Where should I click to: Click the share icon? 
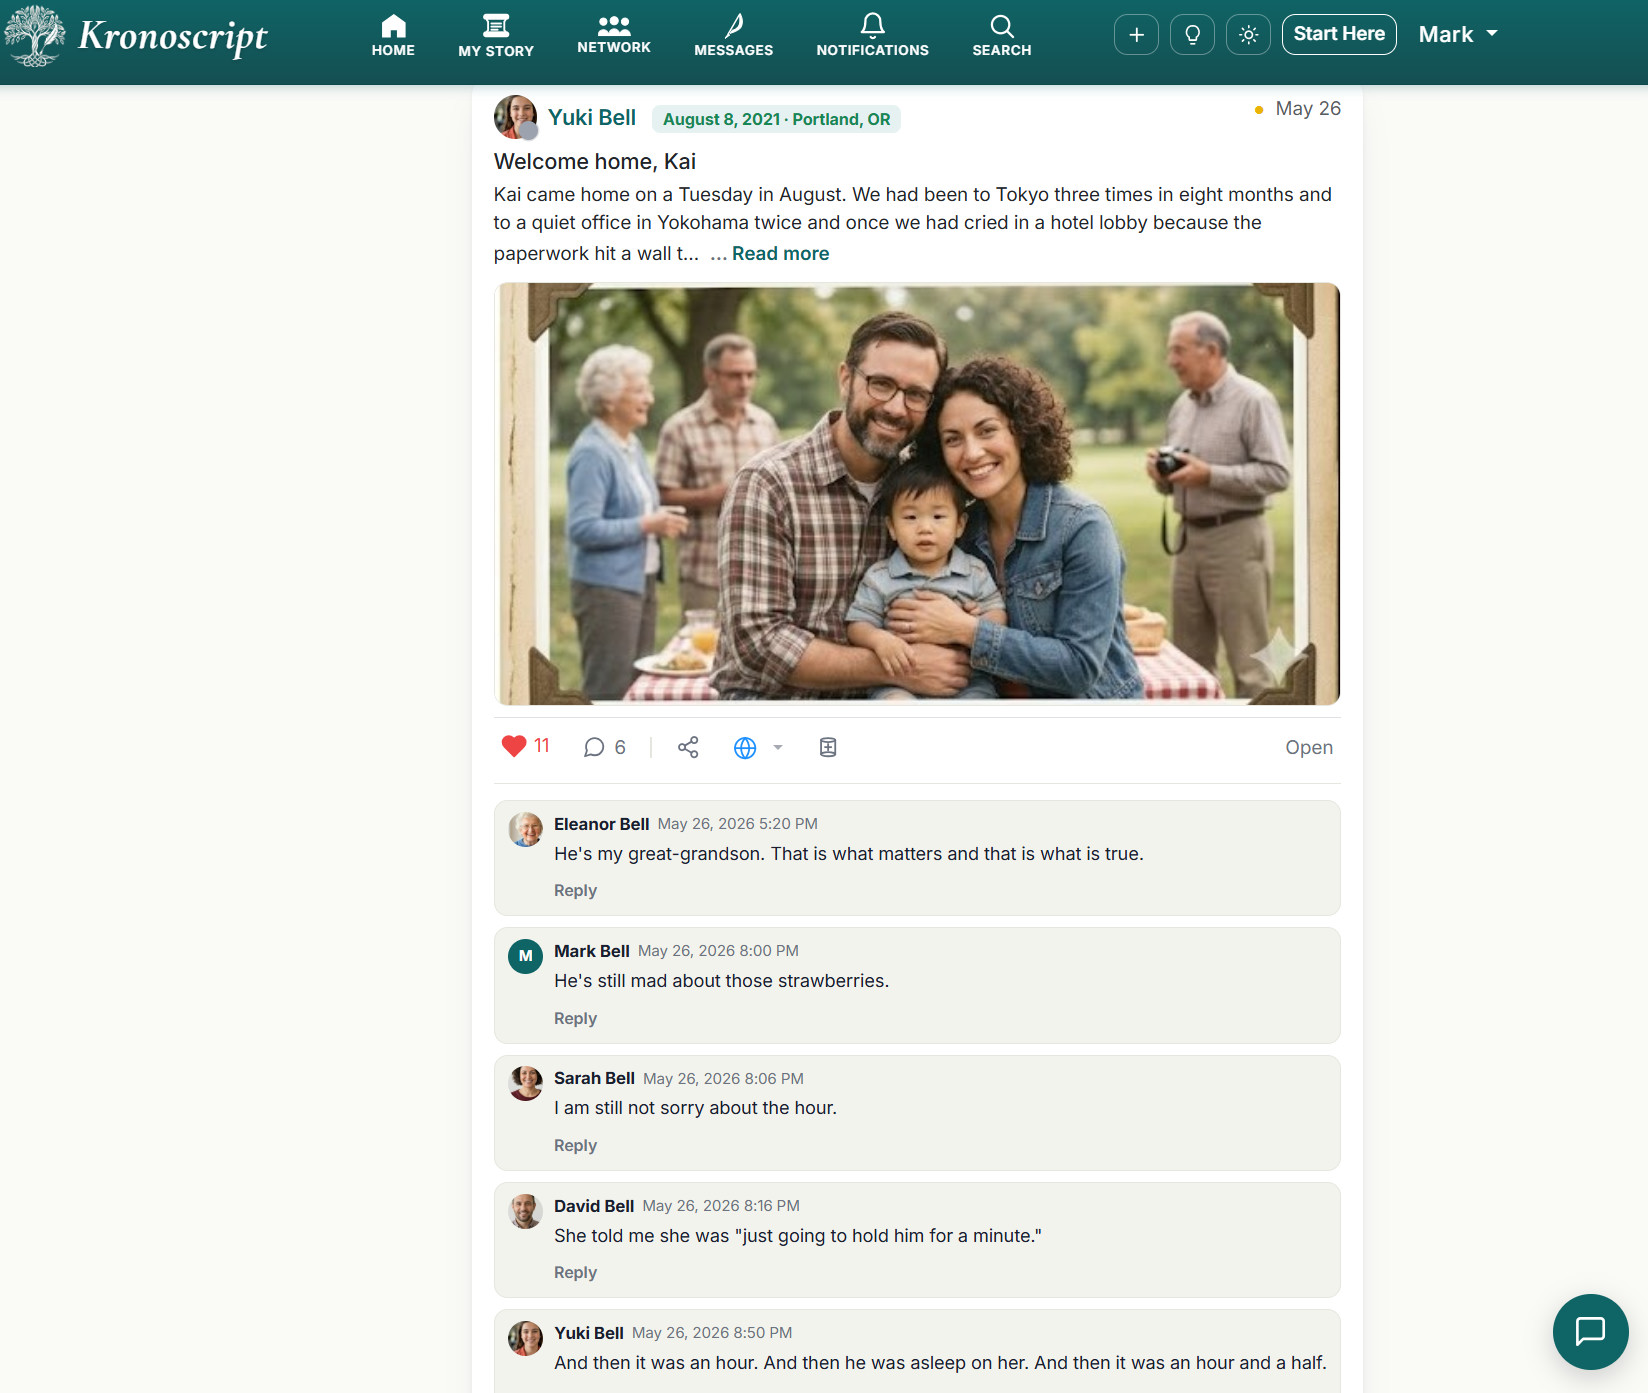[688, 748]
